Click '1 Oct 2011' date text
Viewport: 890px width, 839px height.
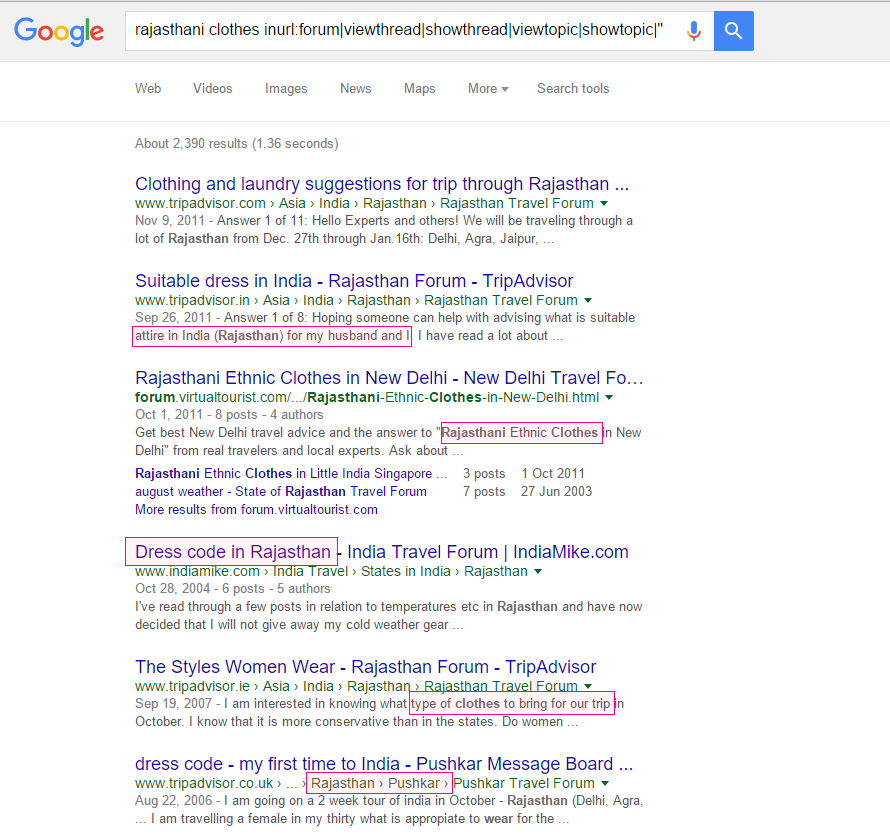tap(553, 473)
